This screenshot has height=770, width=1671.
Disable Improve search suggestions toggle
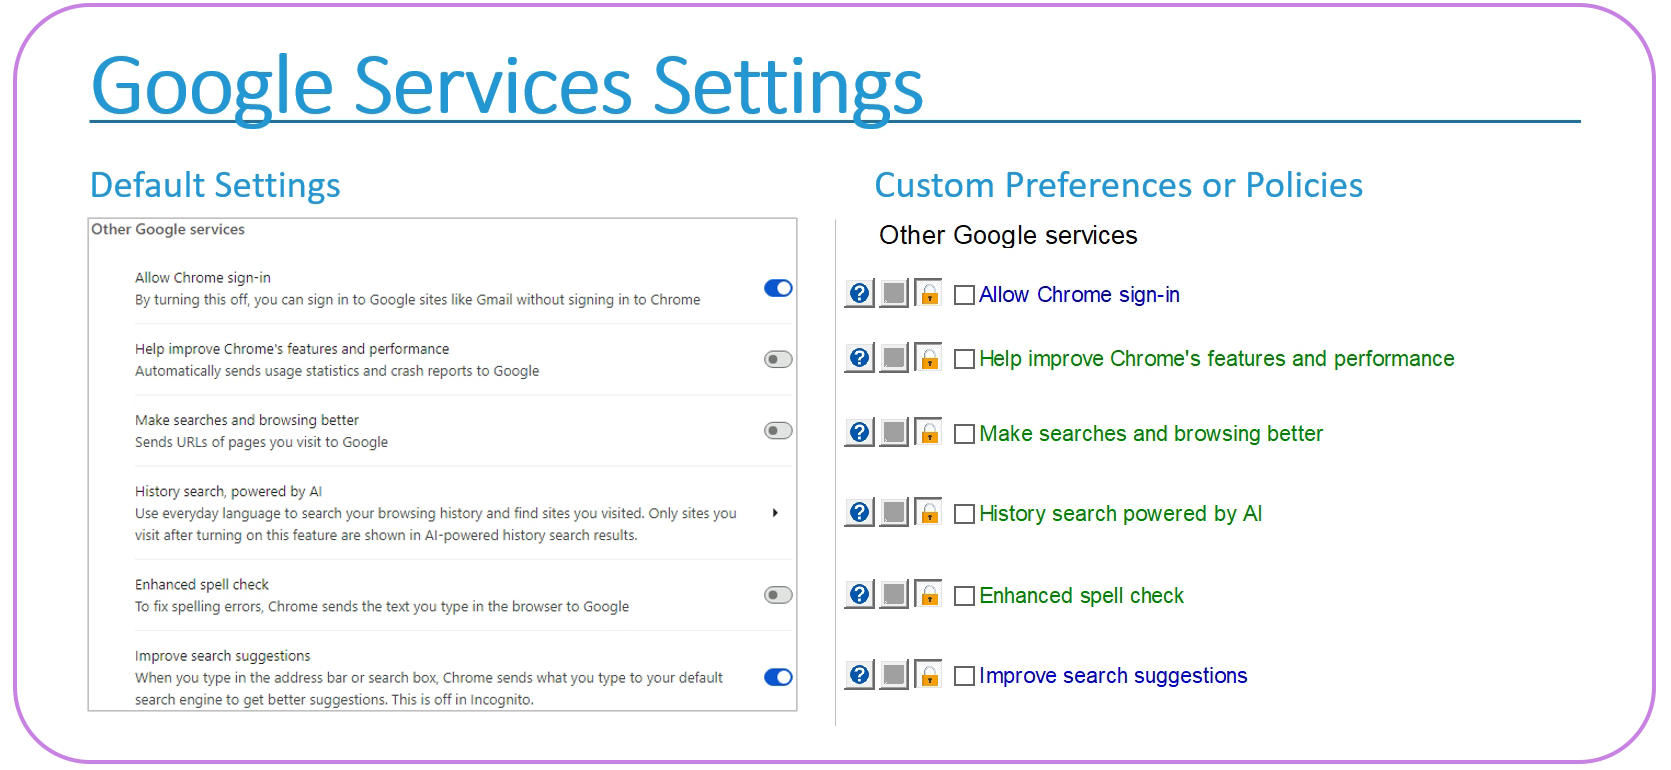click(x=778, y=677)
